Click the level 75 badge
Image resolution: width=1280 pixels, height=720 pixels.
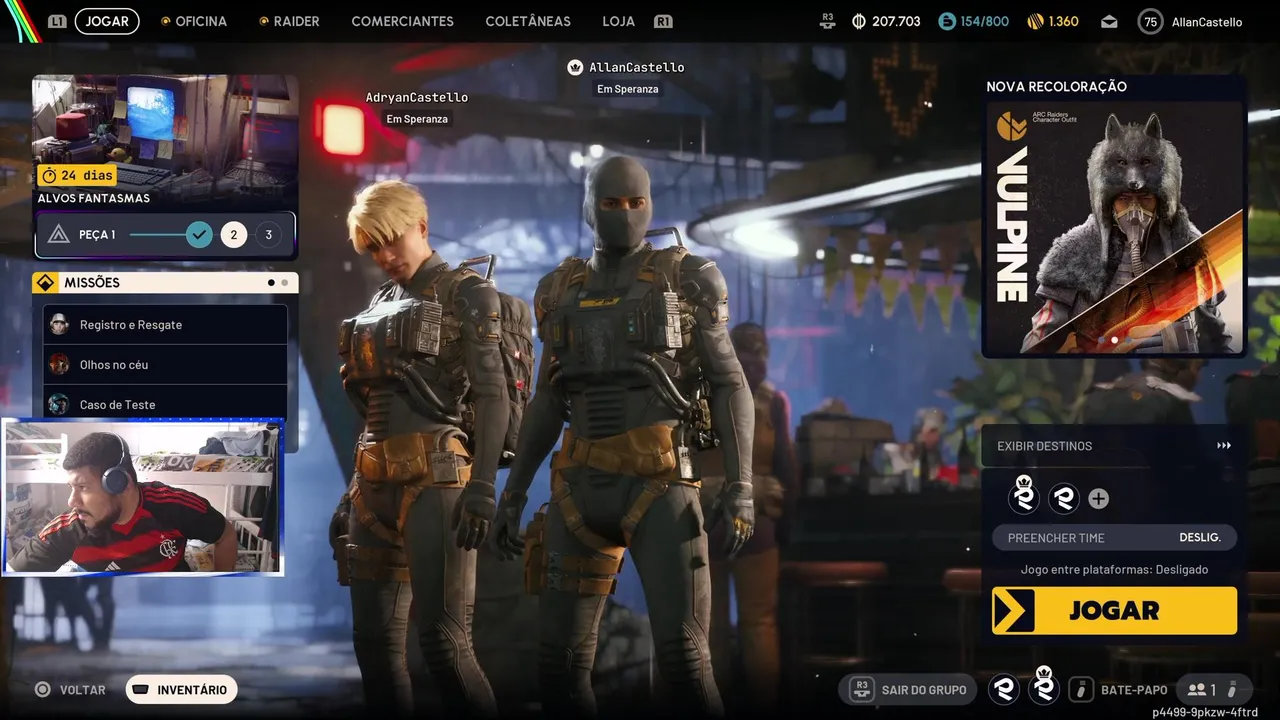1151,21
